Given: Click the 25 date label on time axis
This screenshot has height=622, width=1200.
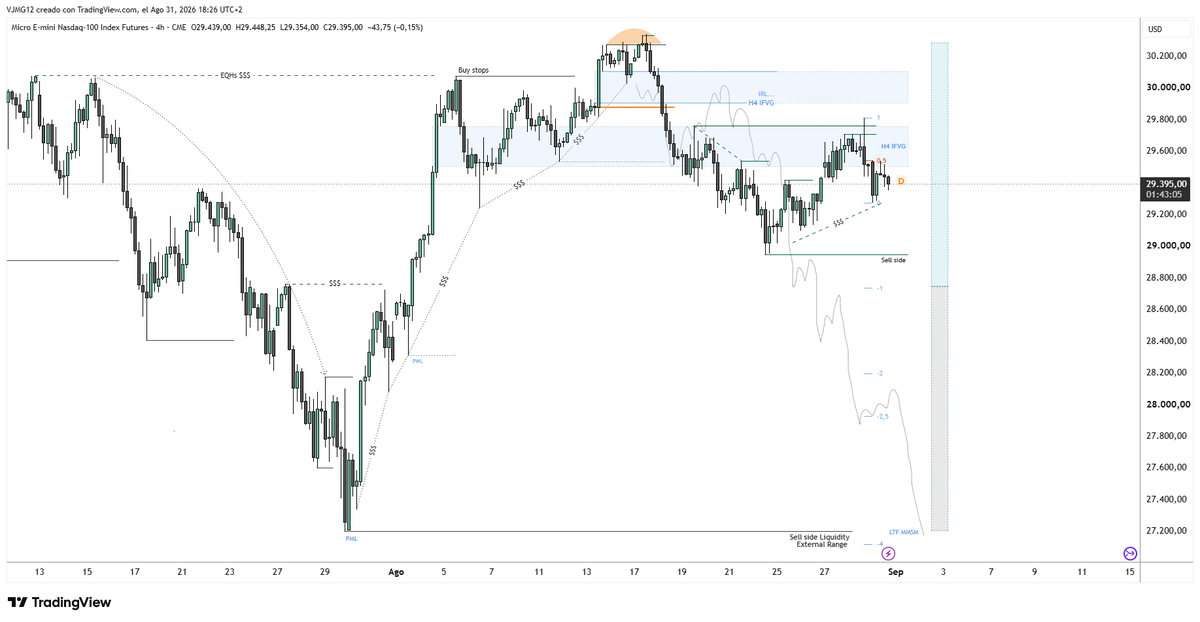Looking at the screenshot, I should tap(777, 571).
